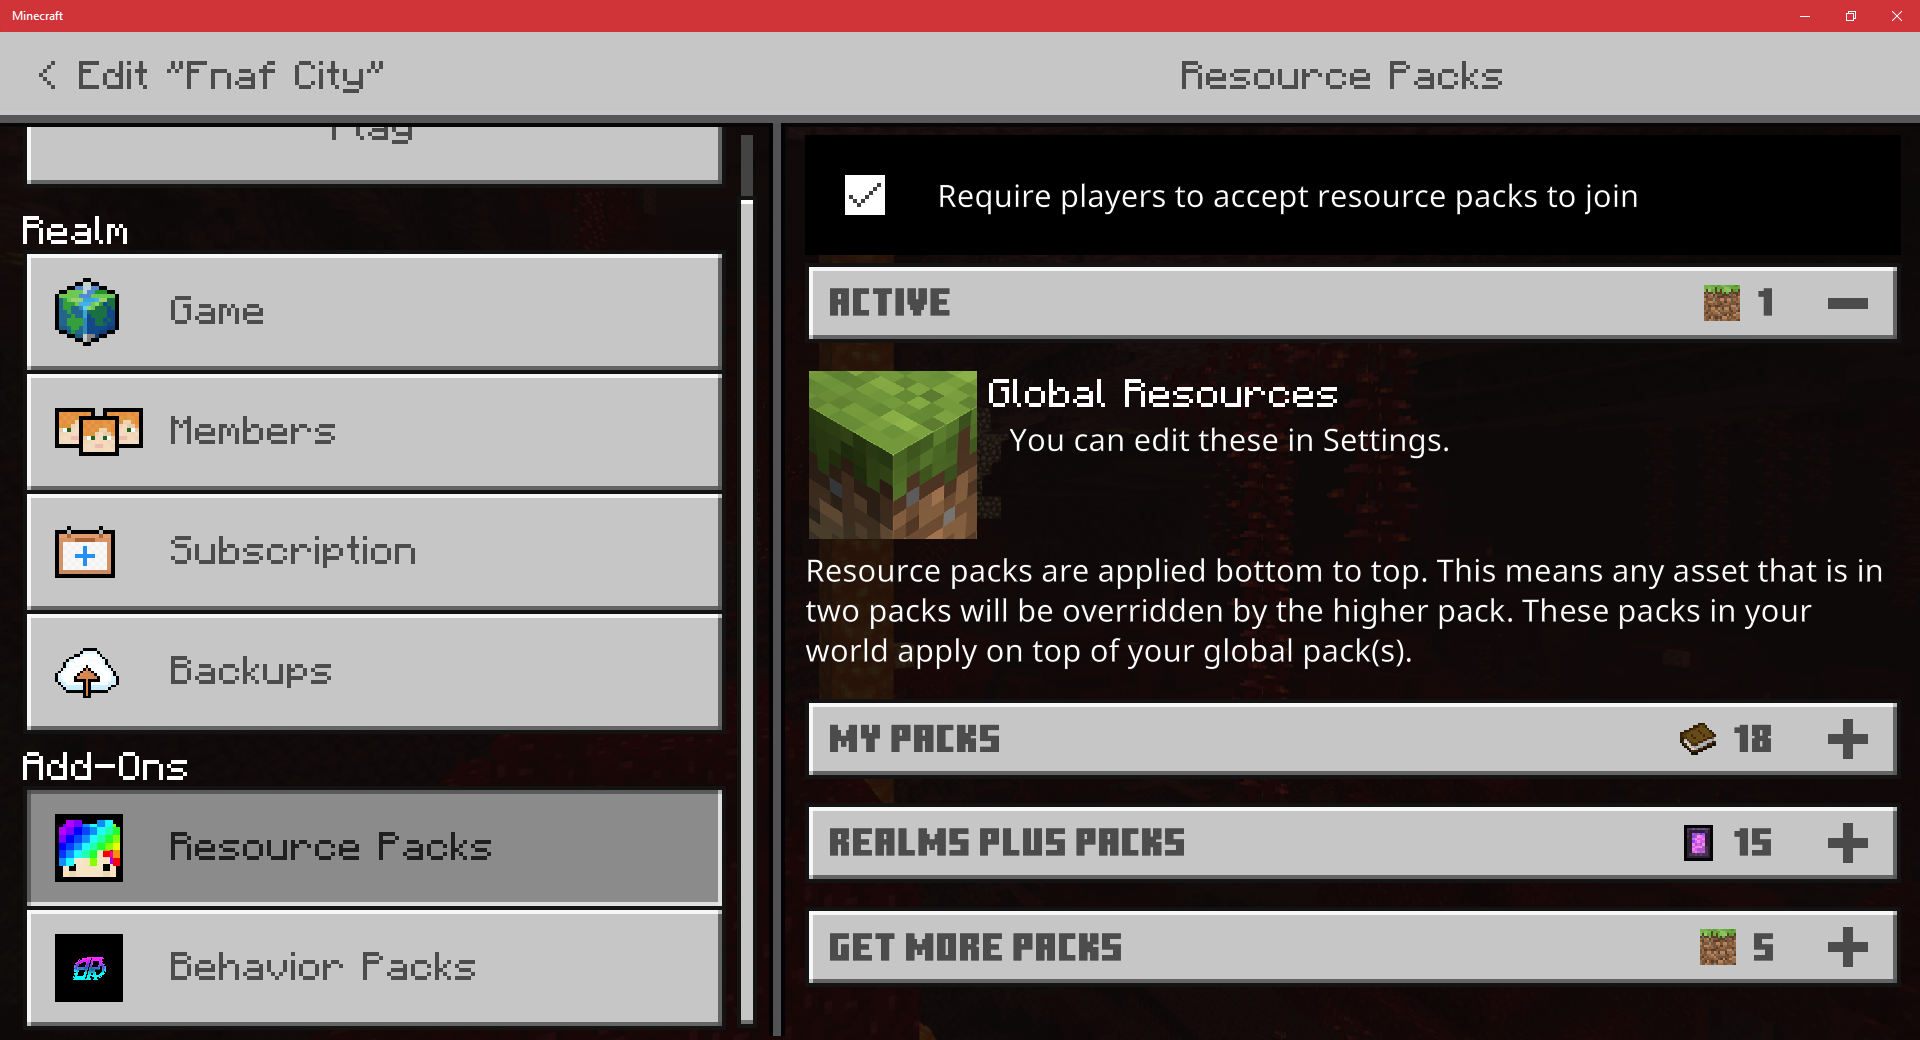The image size is (1920, 1040).
Task: Click the grass block Global Resources thumbnail
Action: [x=893, y=455]
